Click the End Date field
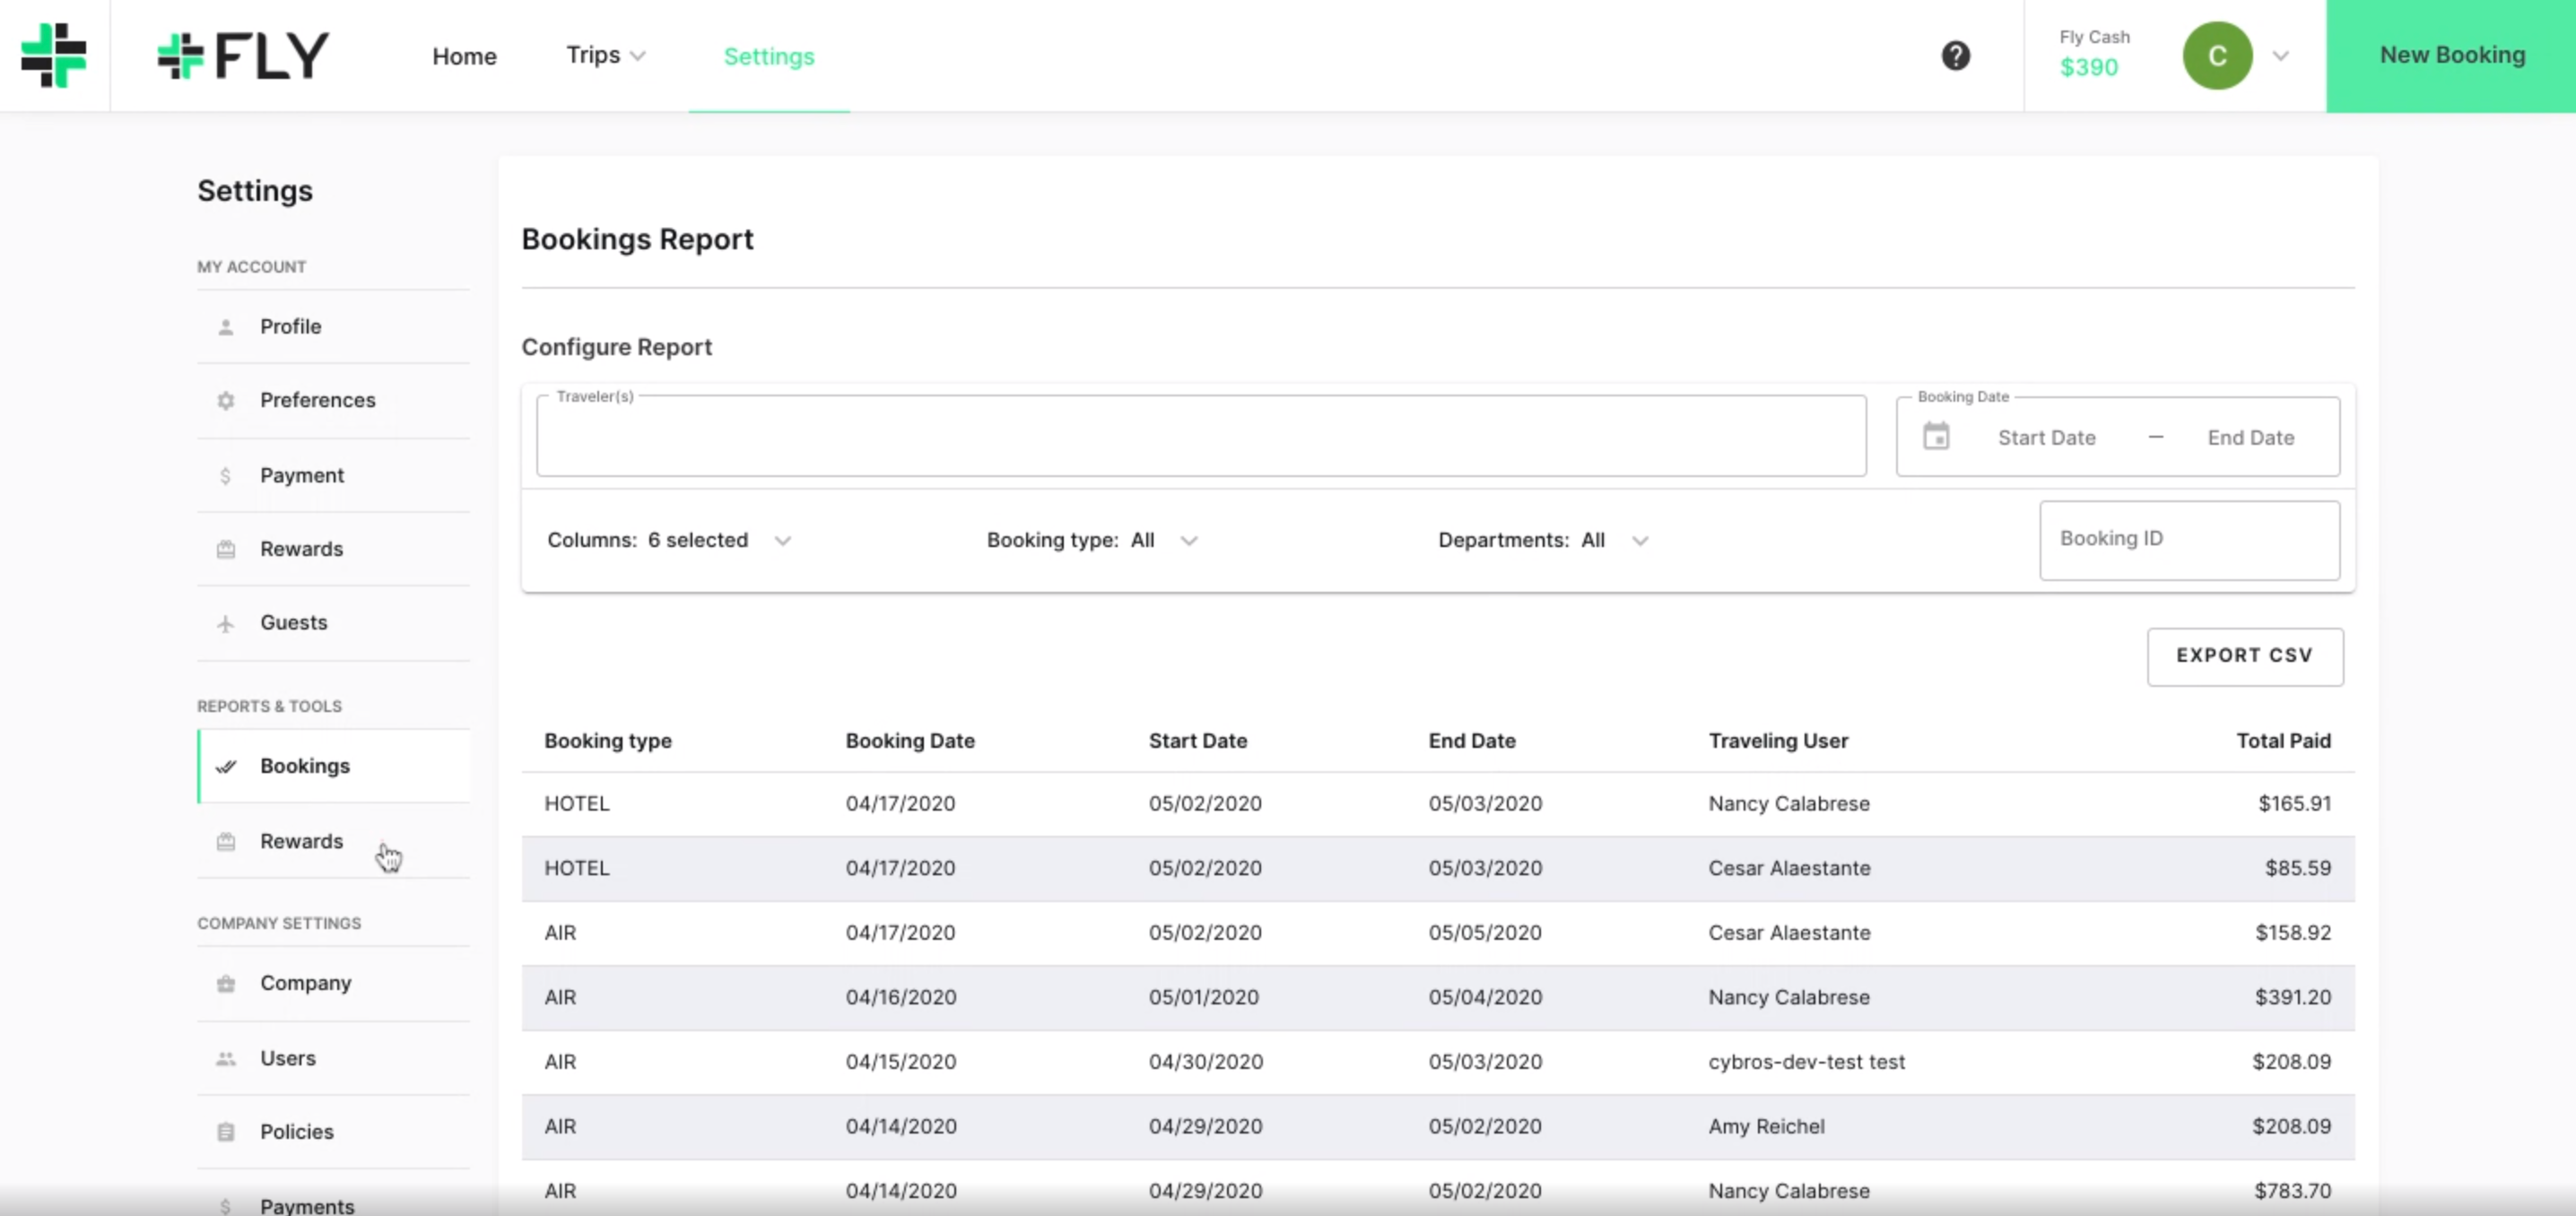The height and width of the screenshot is (1216, 2576). pos(2250,438)
